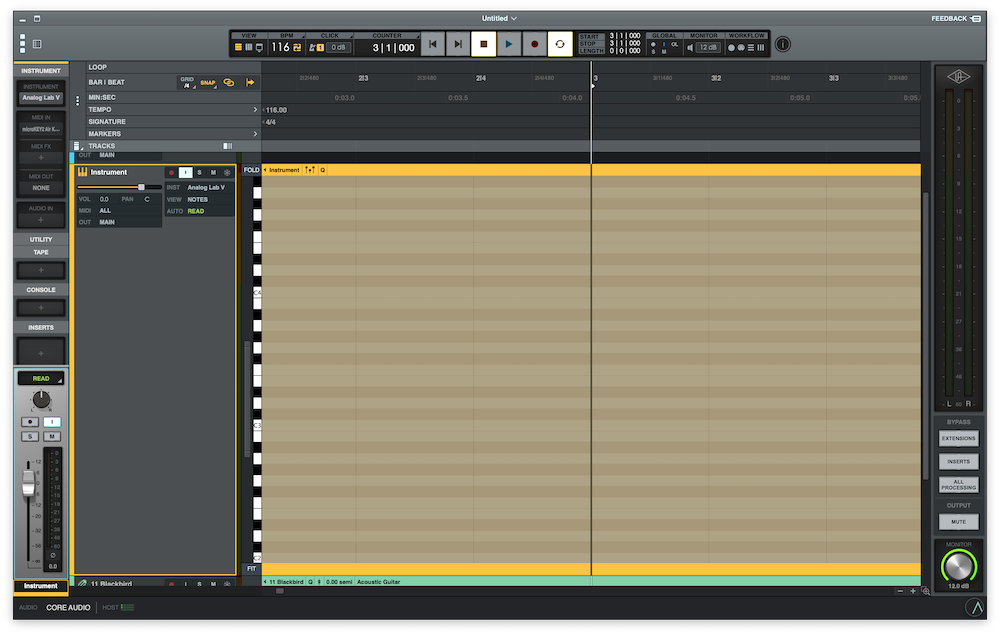
Task: Click the link icon next to SNAP
Action: (229, 82)
